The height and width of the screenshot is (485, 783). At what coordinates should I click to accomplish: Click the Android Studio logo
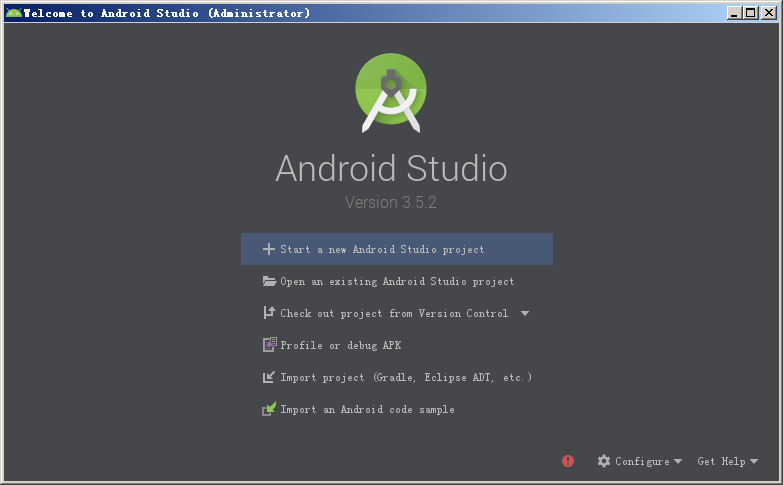[391, 93]
